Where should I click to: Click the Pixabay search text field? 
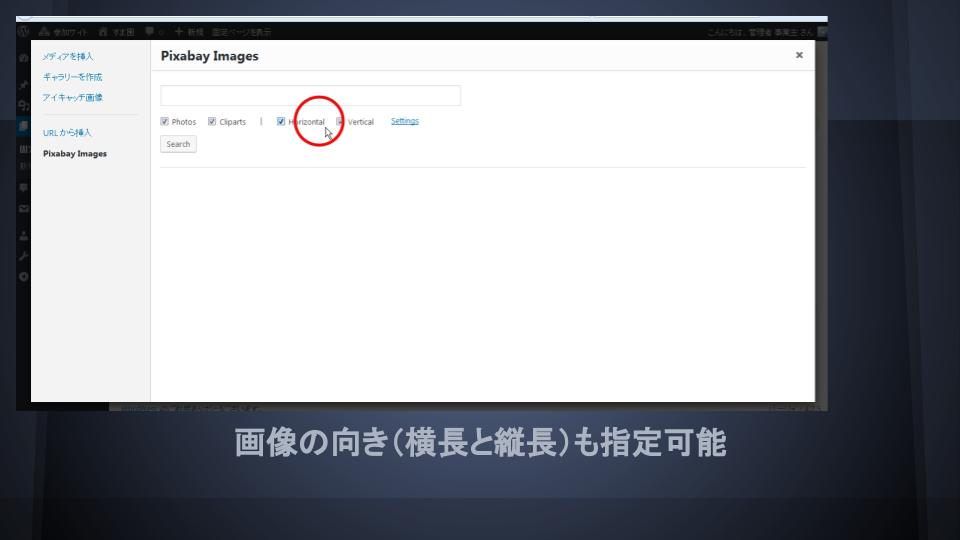310,96
